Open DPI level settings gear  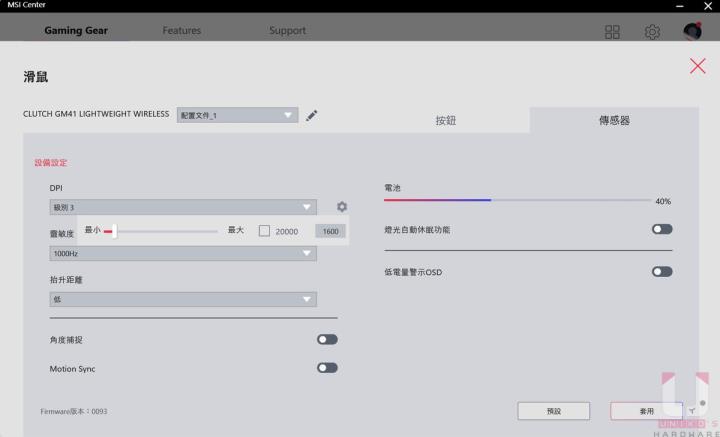342,207
